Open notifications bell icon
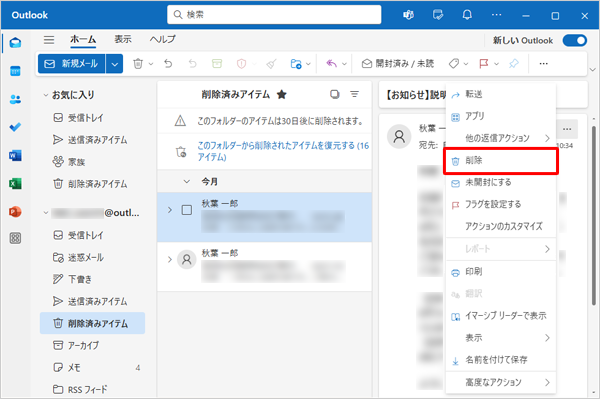Viewport: 600px width, 399px height. (467, 15)
